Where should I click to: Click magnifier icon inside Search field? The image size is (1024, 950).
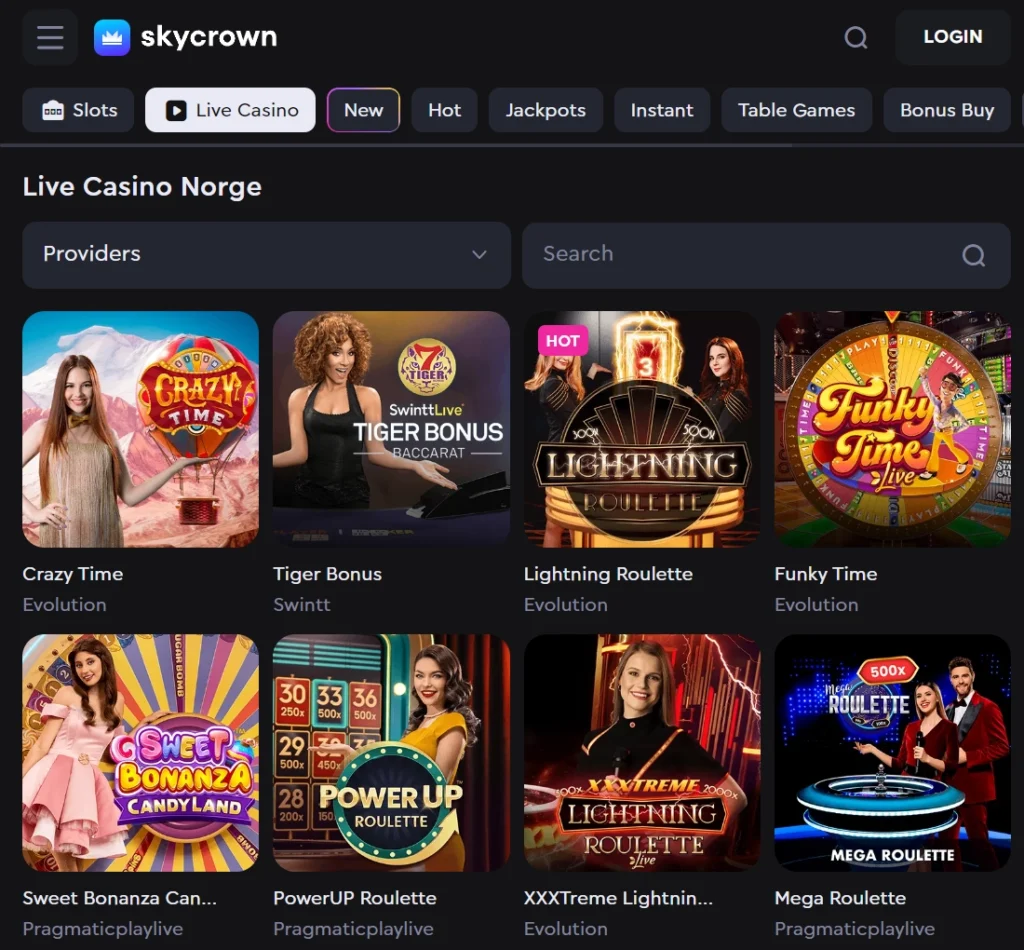973,255
